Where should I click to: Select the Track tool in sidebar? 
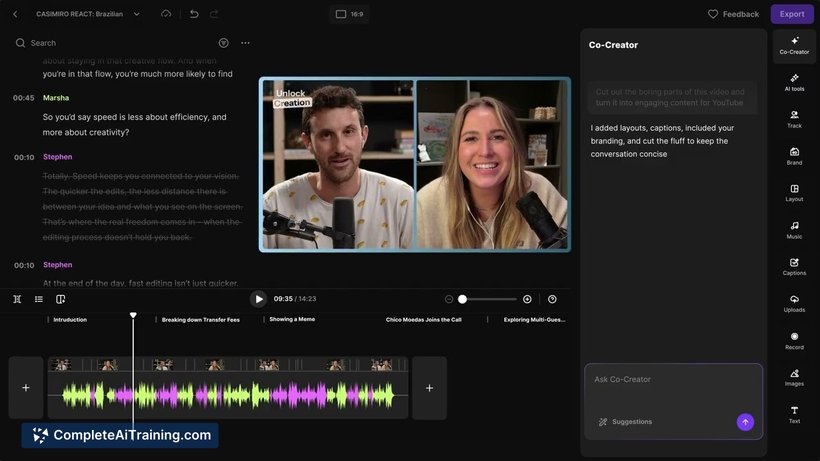tap(794, 119)
